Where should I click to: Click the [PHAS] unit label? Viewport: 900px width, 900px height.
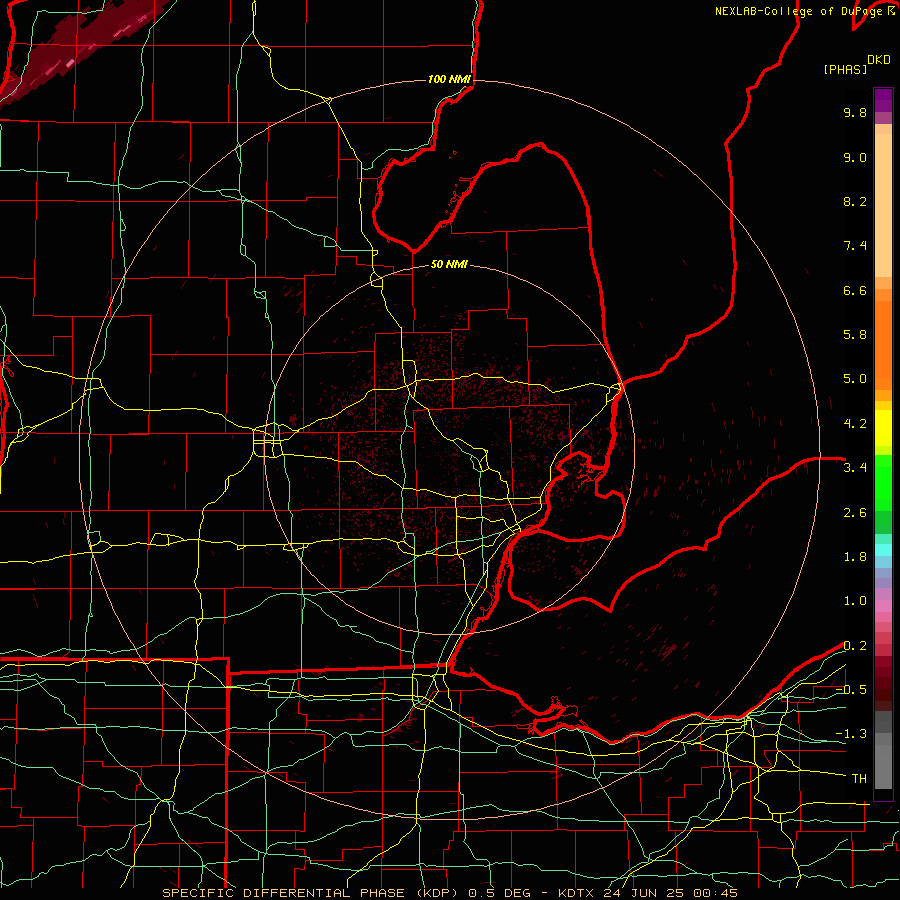pyautogui.click(x=845, y=70)
